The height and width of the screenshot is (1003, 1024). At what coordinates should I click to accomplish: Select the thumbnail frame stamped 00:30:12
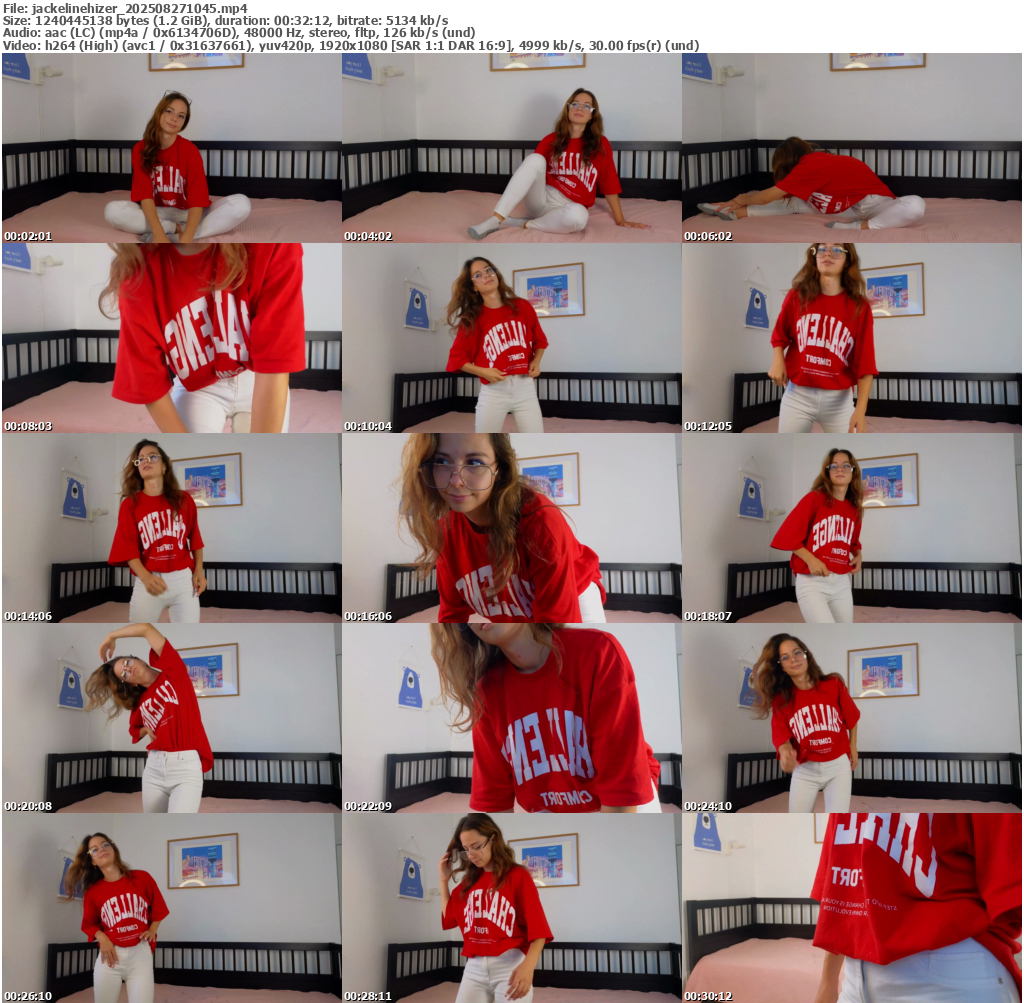[852, 908]
